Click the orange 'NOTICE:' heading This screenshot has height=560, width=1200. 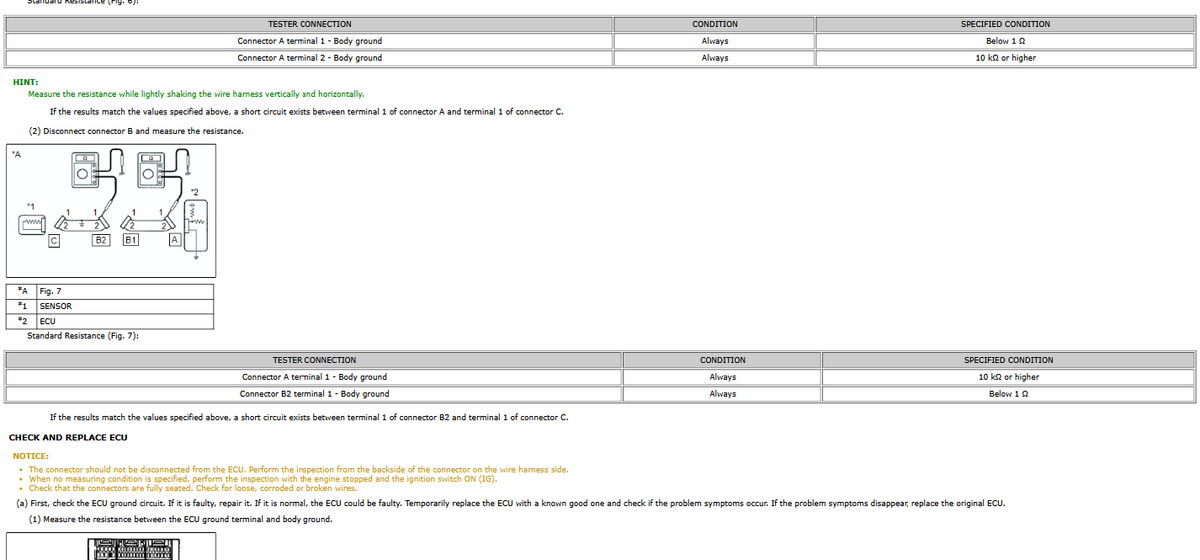click(30, 456)
